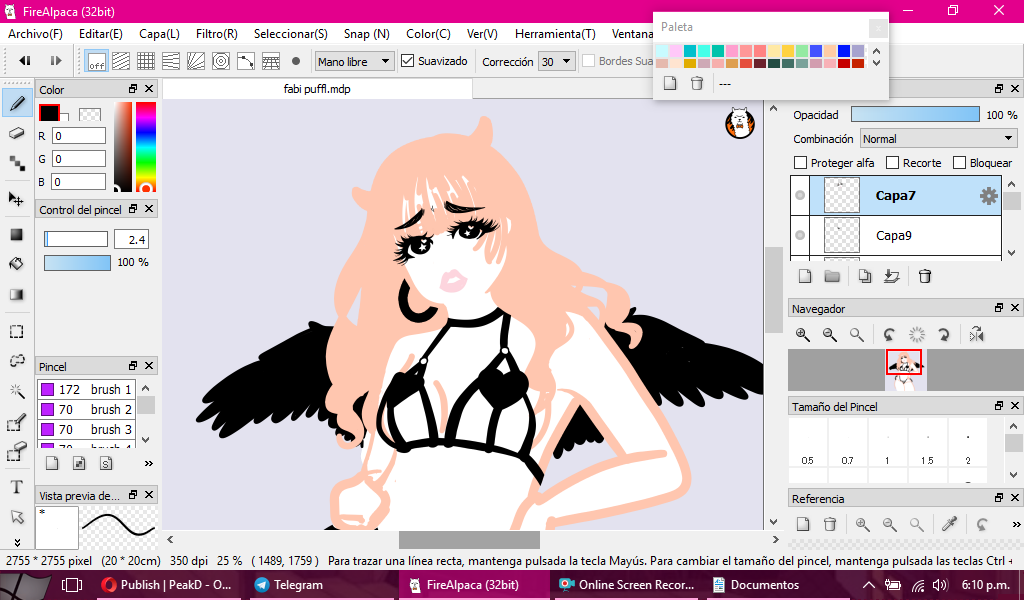
Task: Select the Brush pen tool
Action: click(x=17, y=104)
